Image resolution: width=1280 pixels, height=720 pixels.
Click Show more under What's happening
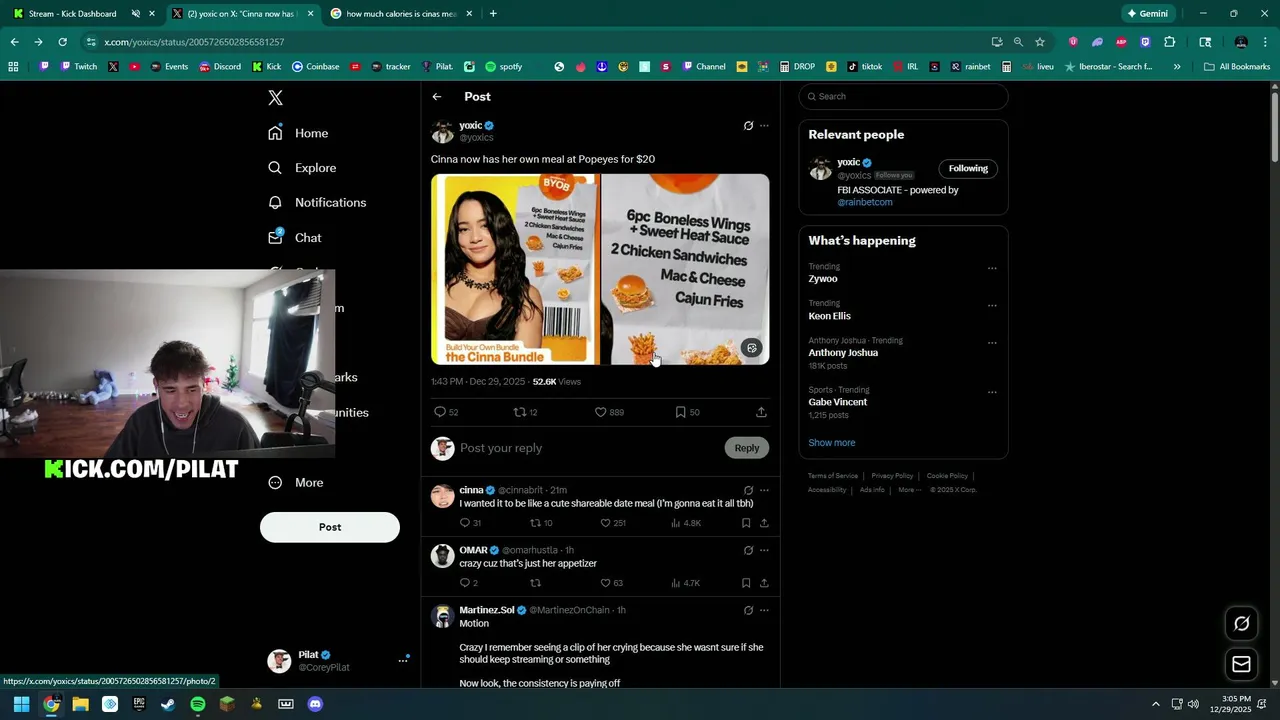(x=832, y=443)
